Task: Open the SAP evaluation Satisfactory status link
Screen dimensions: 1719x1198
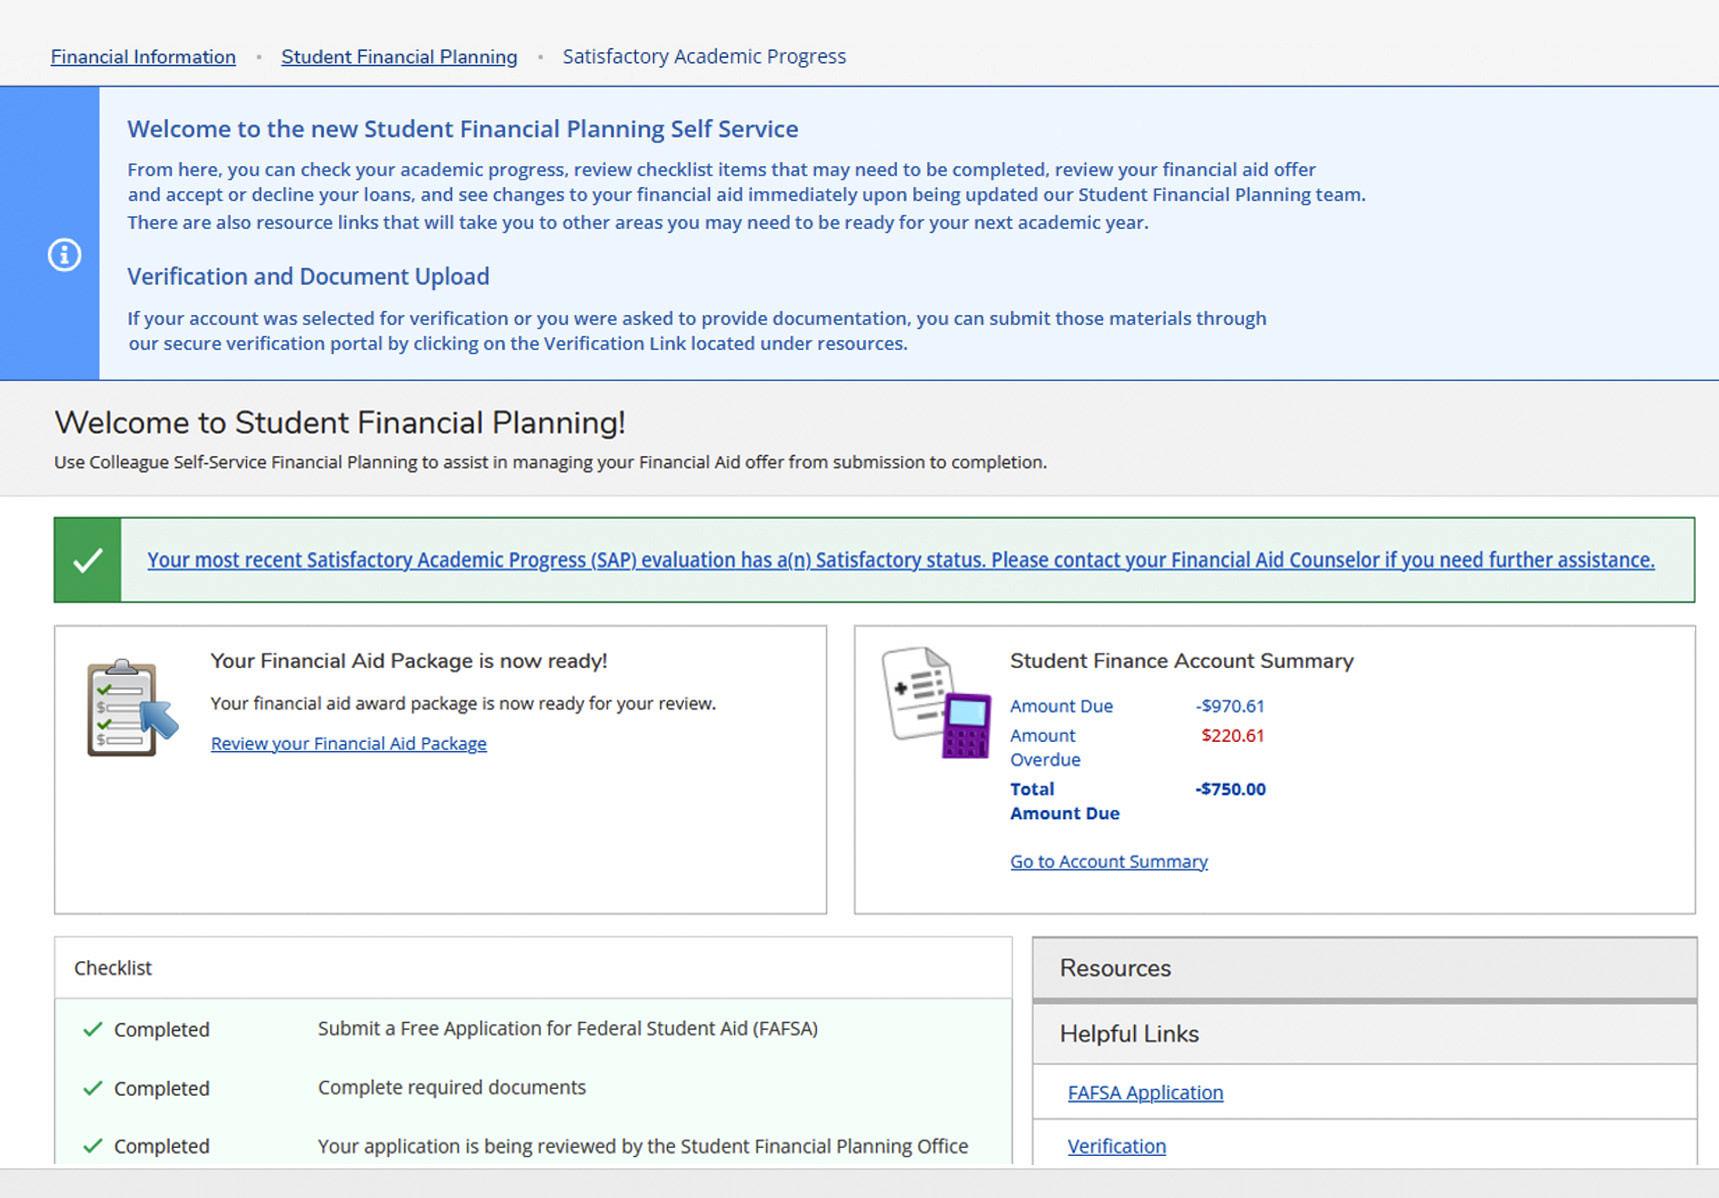Action: click(x=900, y=560)
